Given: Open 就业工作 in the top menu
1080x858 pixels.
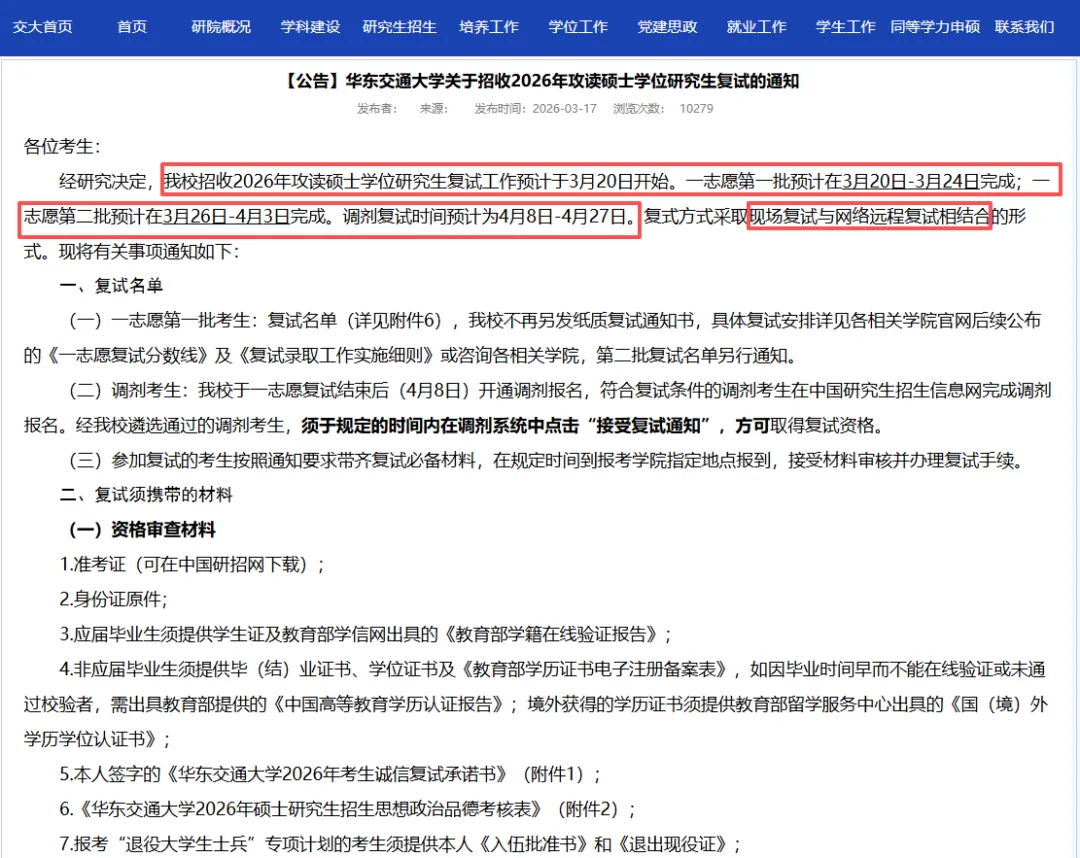Looking at the screenshot, I should click(x=756, y=27).
